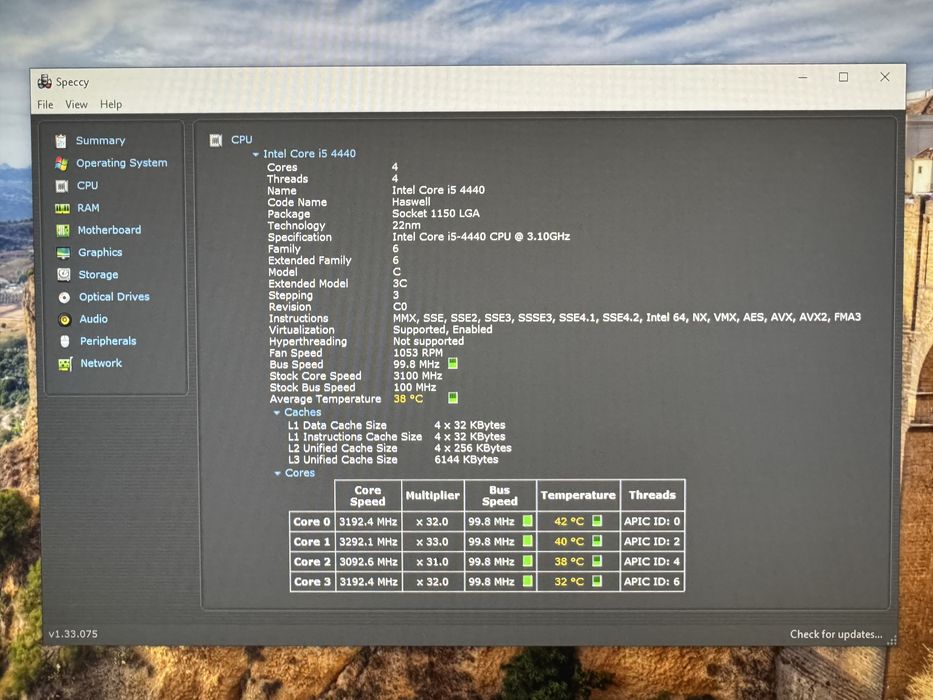This screenshot has width=933, height=700.
Task: Click Core 2 bus speed graph icon
Action: (x=527, y=561)
